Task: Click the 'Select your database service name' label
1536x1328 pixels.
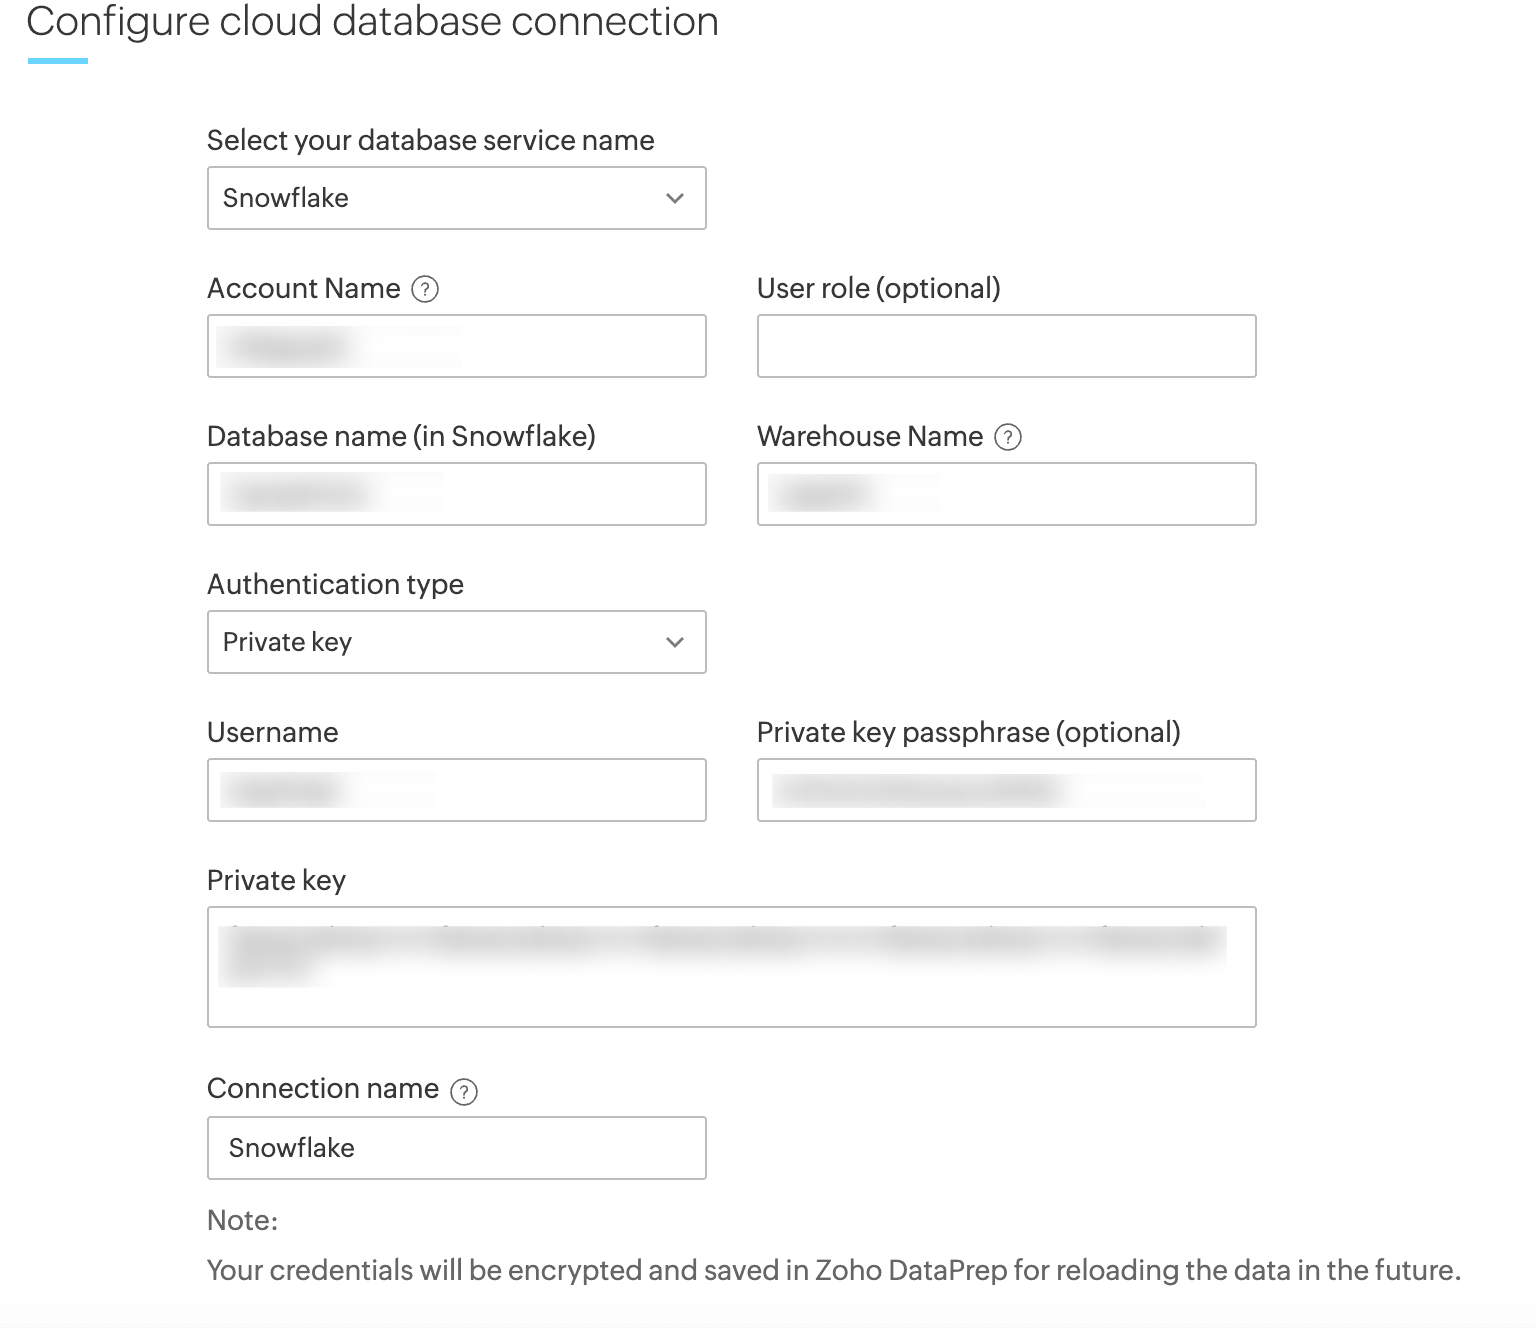Action: (x=430, y=140)
